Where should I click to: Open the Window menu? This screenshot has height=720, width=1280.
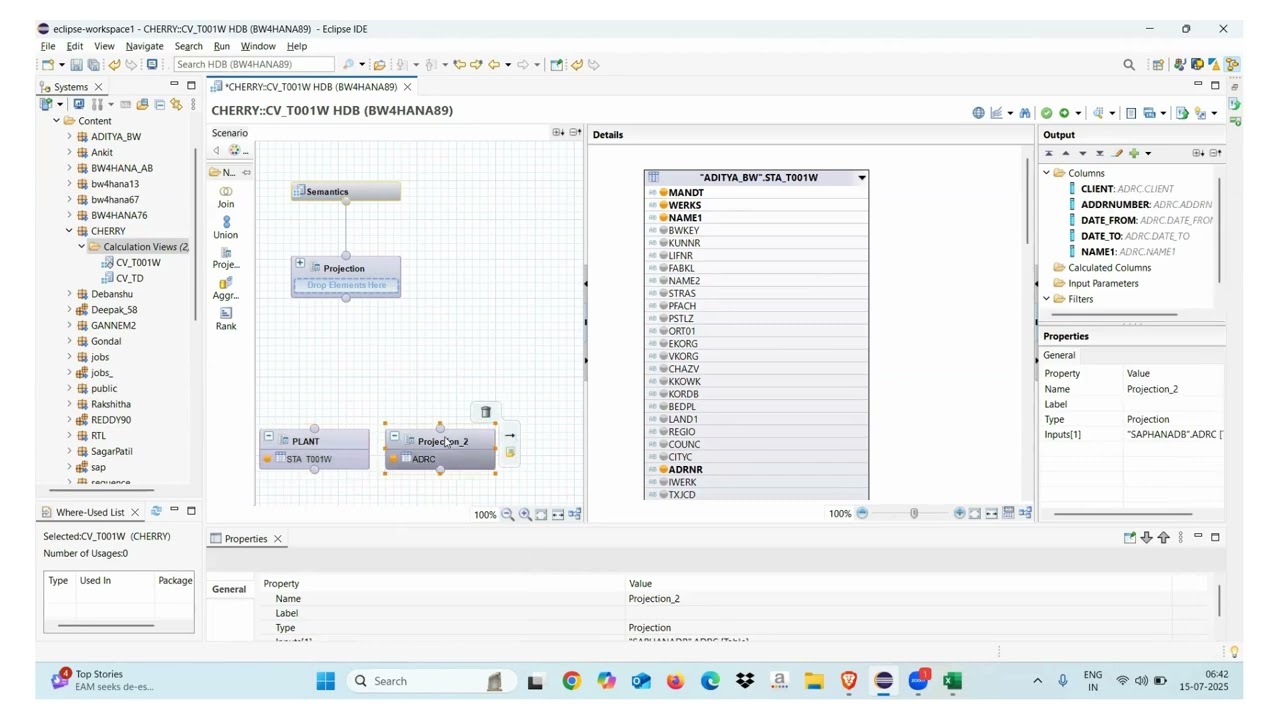(x=258, y=46)
